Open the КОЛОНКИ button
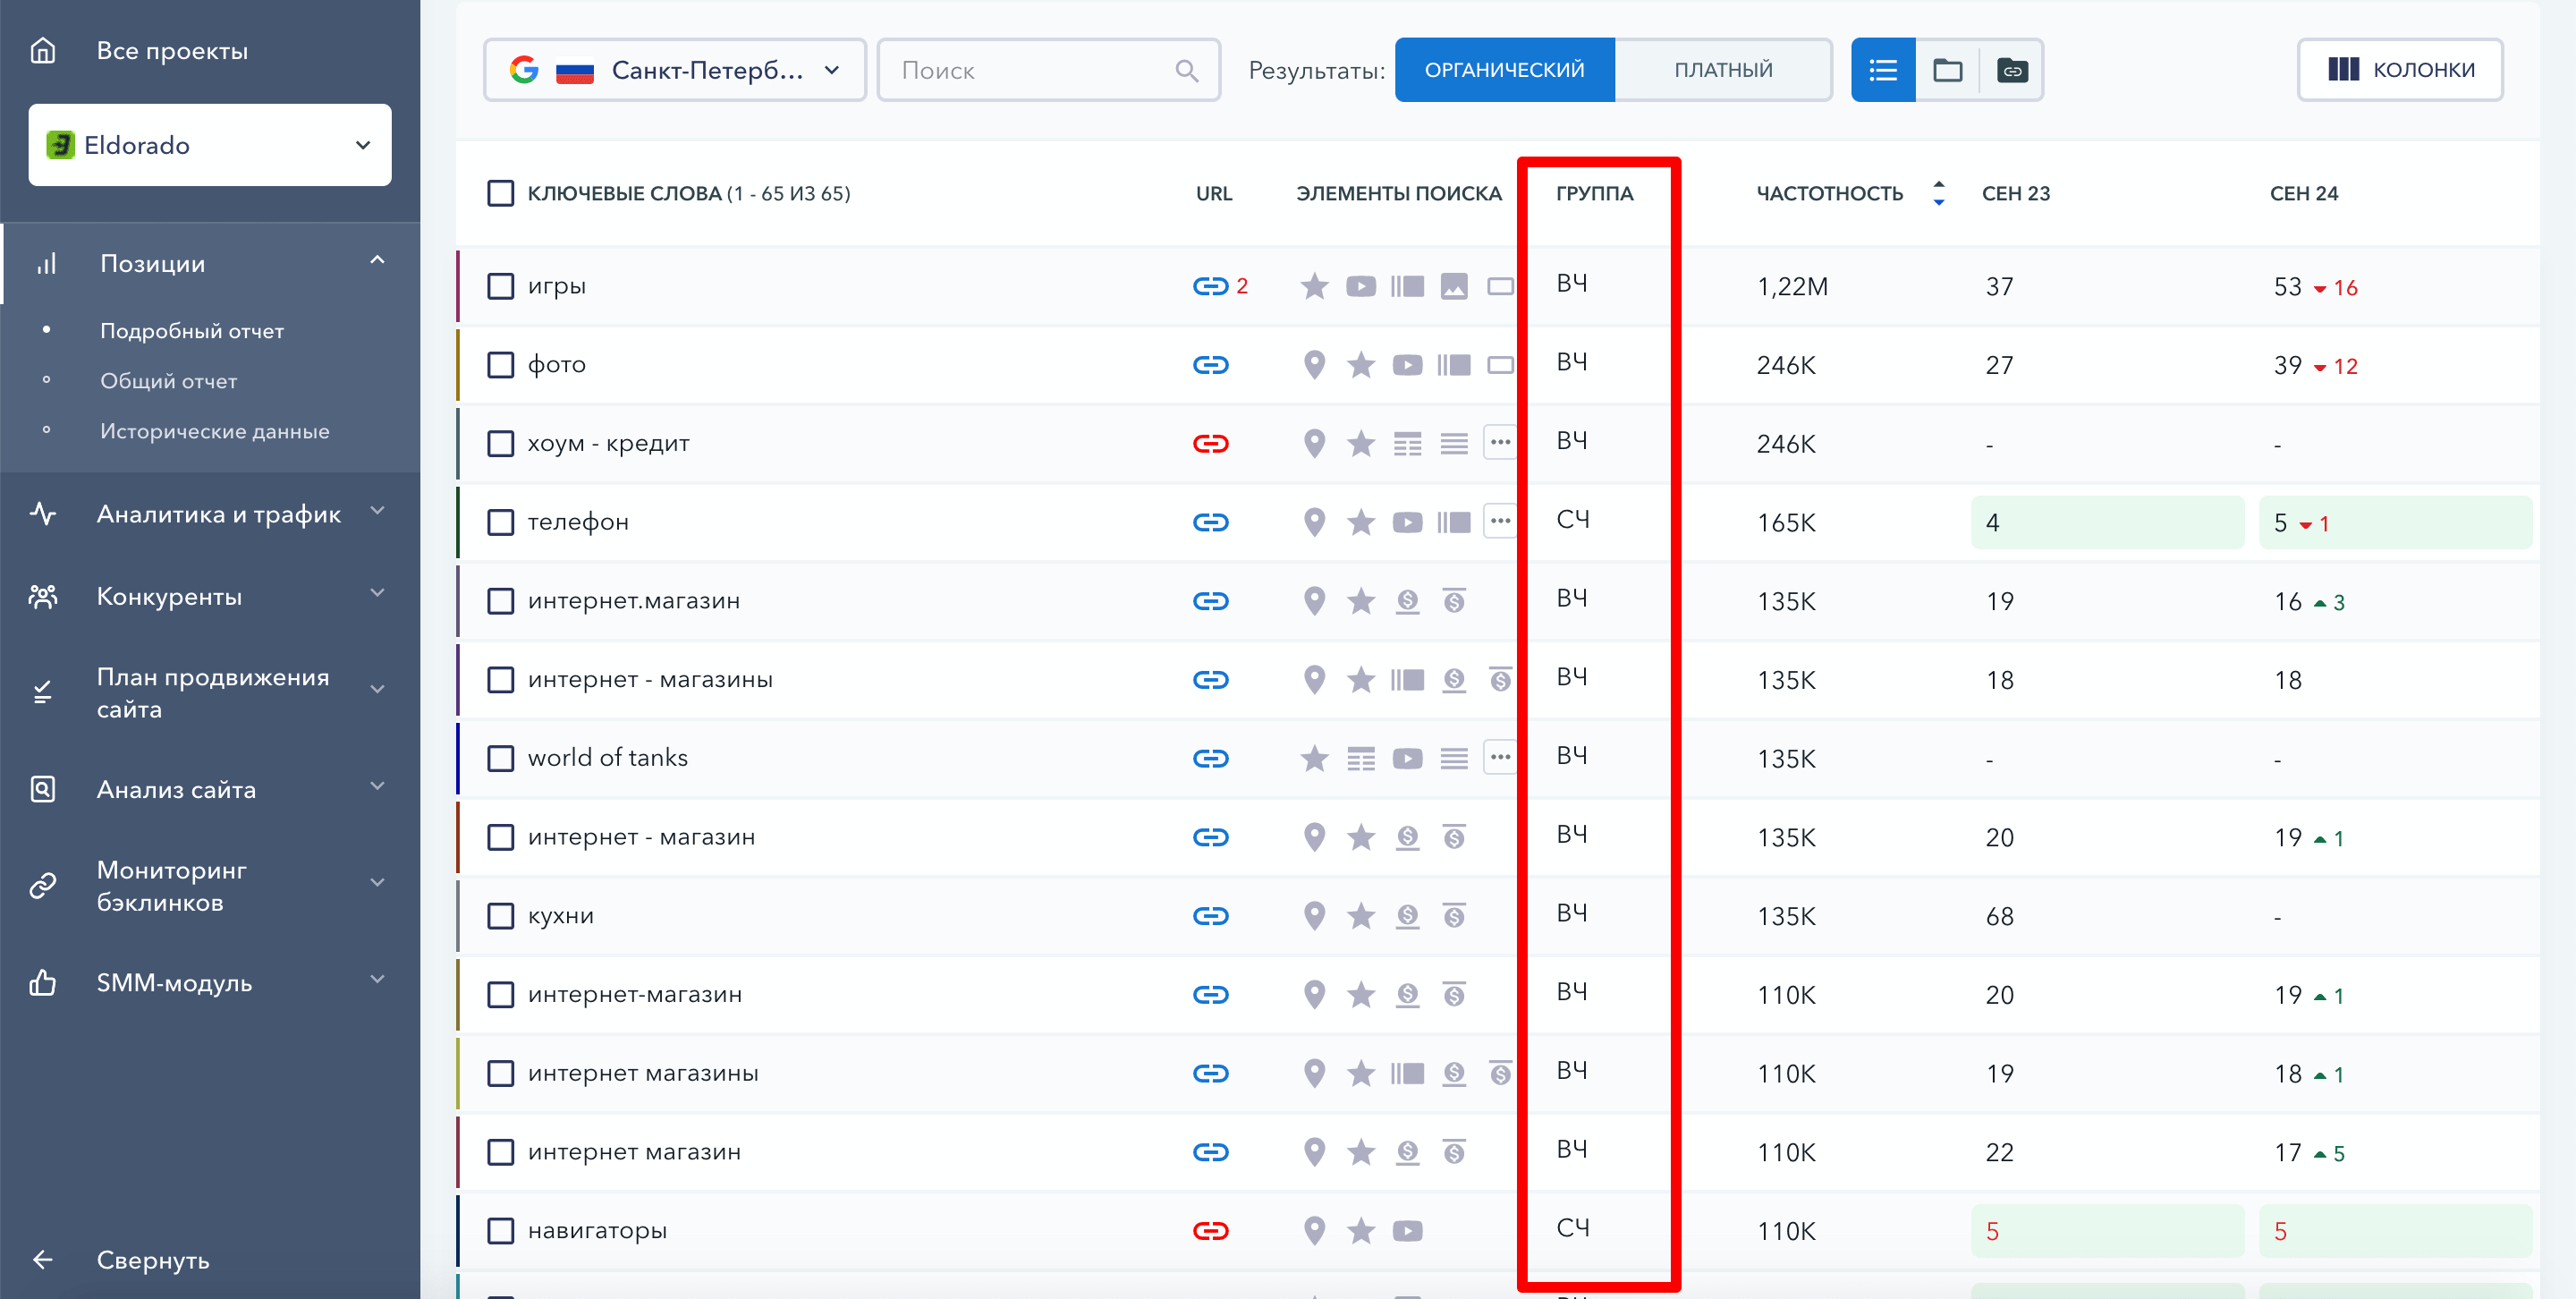Viewport: 2576px width, 1299px height. (2400, 70)
